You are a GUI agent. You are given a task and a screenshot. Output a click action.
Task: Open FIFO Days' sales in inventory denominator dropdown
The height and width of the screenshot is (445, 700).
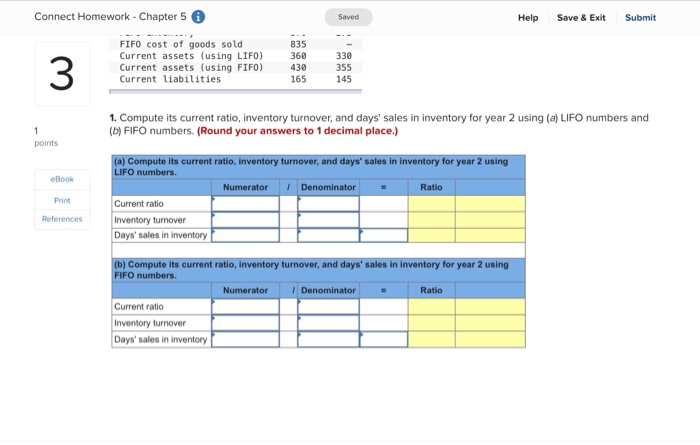[328, 340]
